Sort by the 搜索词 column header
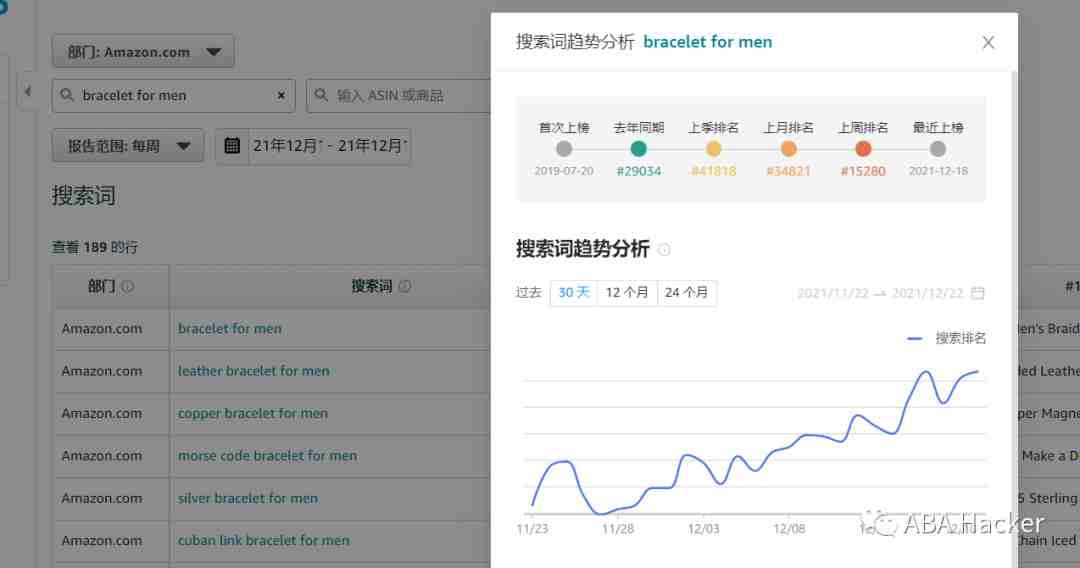Screen dimensions: 1080x568 [x=372, y=286]
